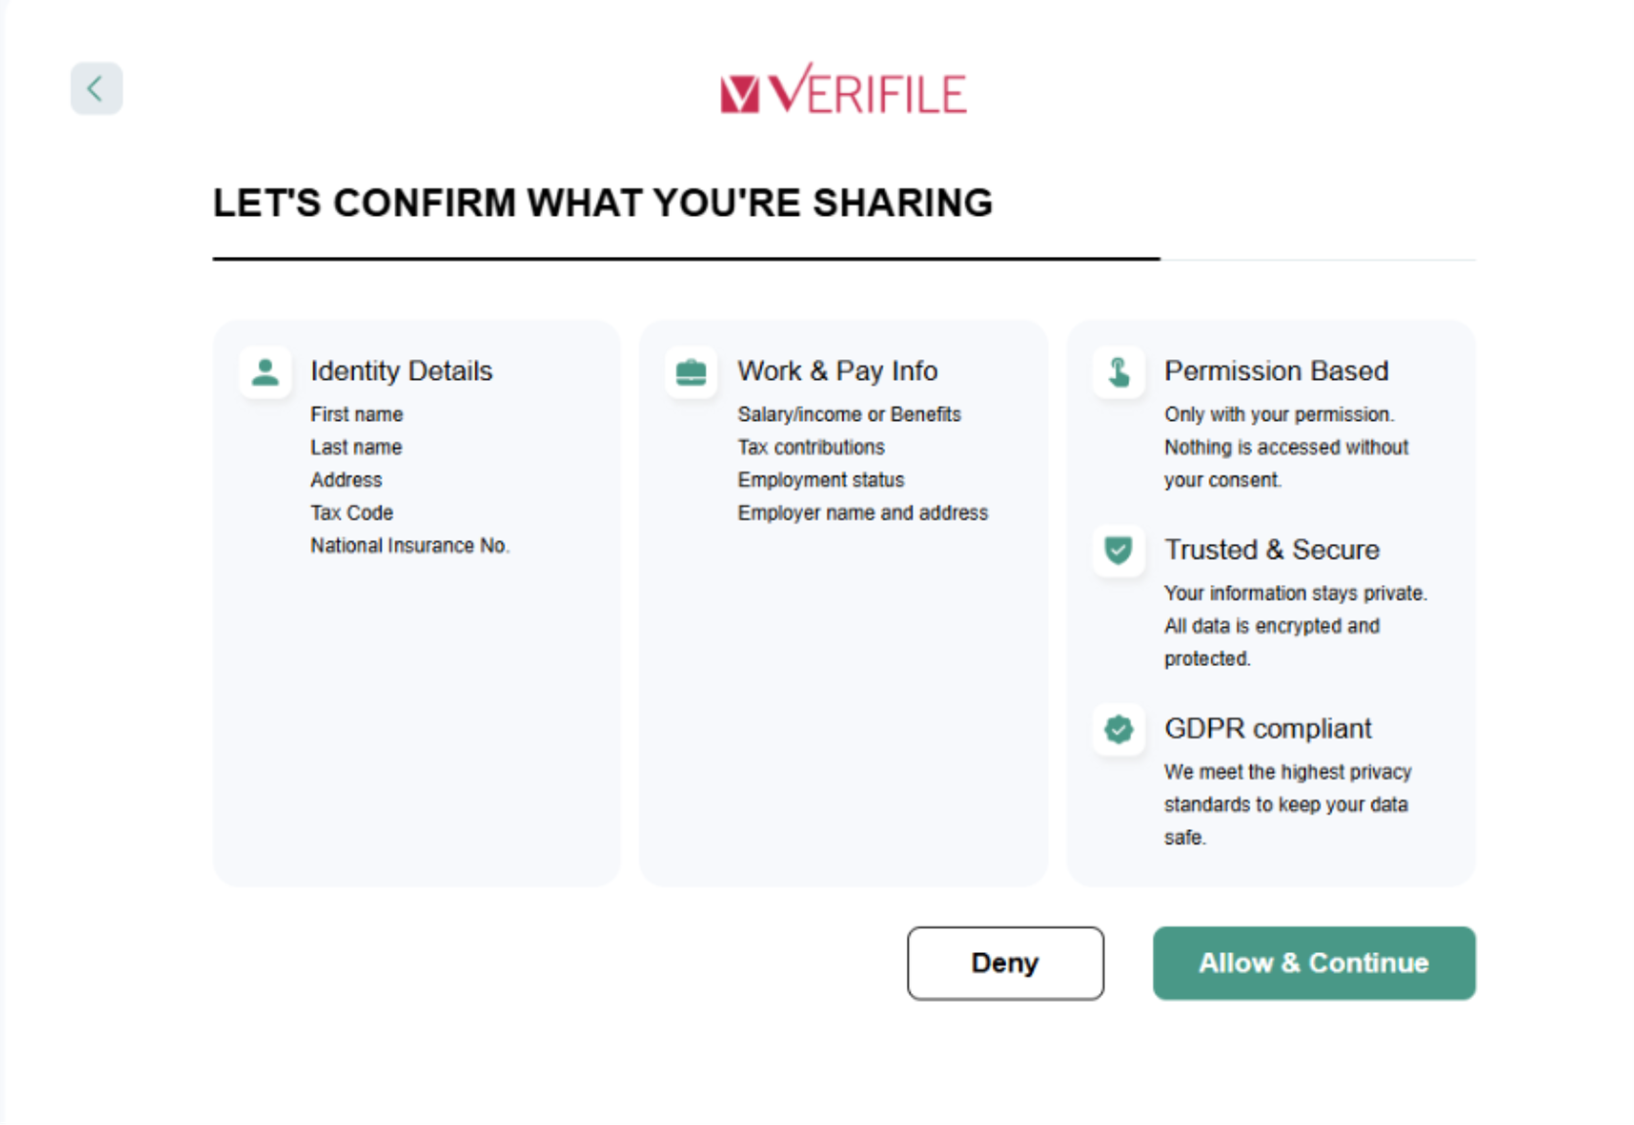Click the Permission Based touch icon
This screenshot has width=1634, height=1125.
1118,372
